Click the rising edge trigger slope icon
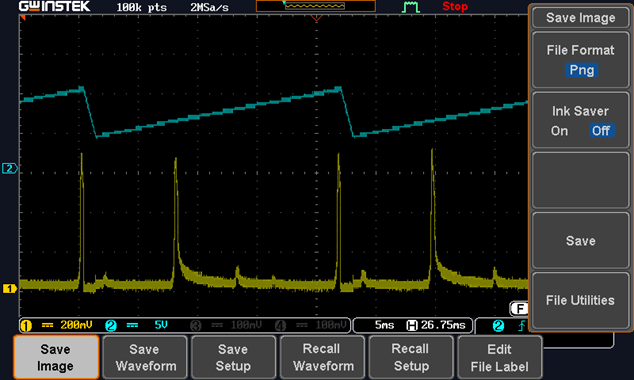 tap(522, 325)
